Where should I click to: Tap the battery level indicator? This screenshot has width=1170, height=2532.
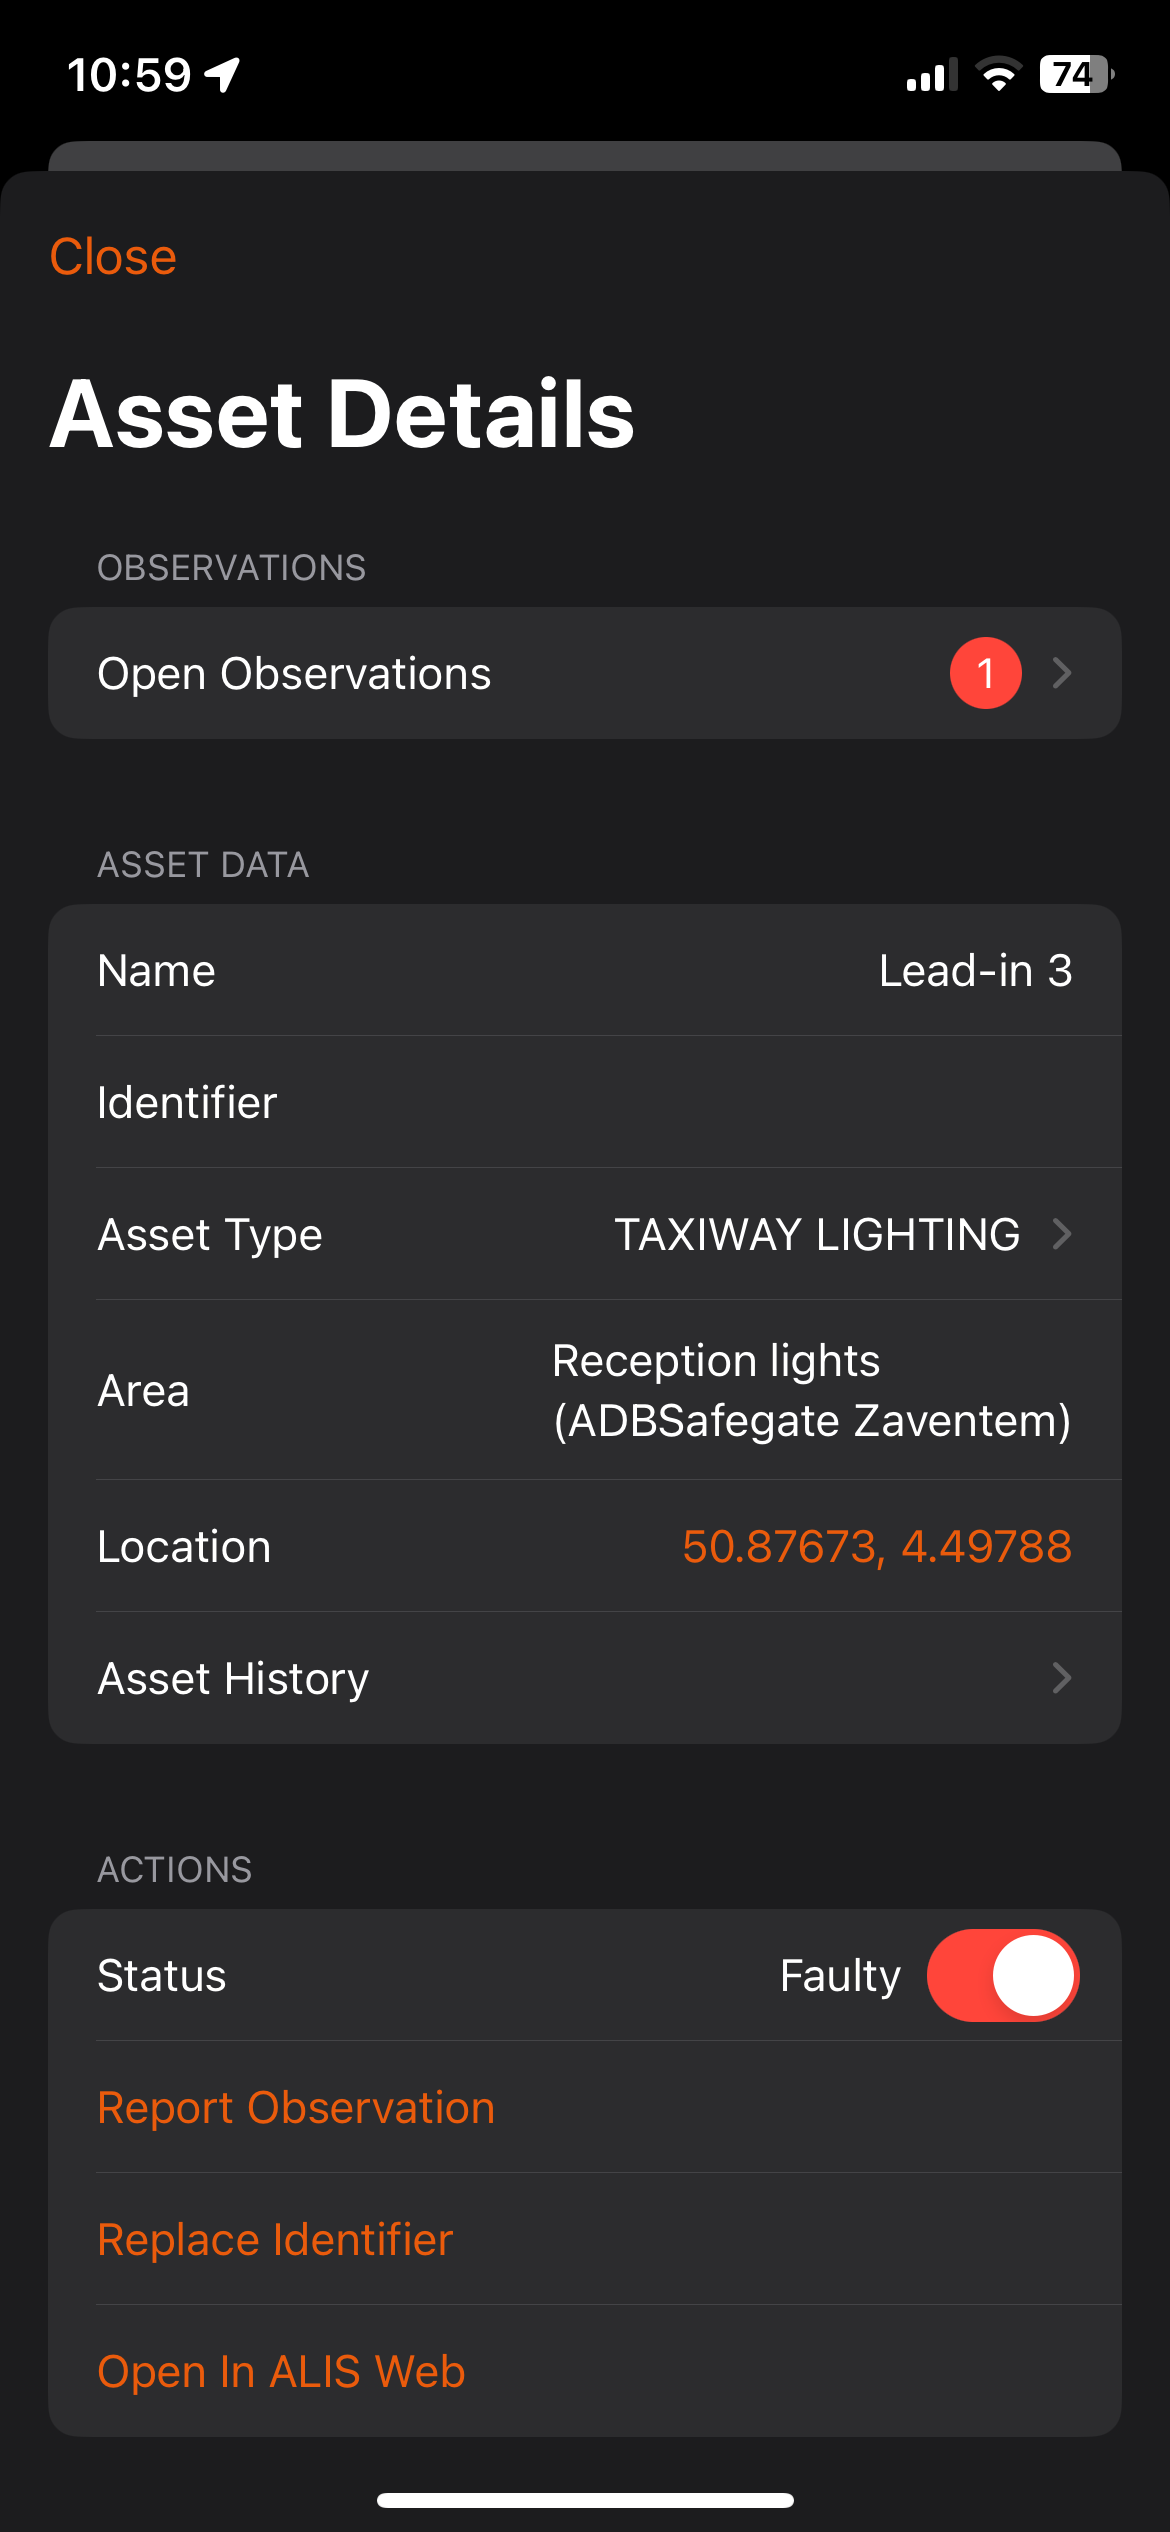coord(1076,75)
